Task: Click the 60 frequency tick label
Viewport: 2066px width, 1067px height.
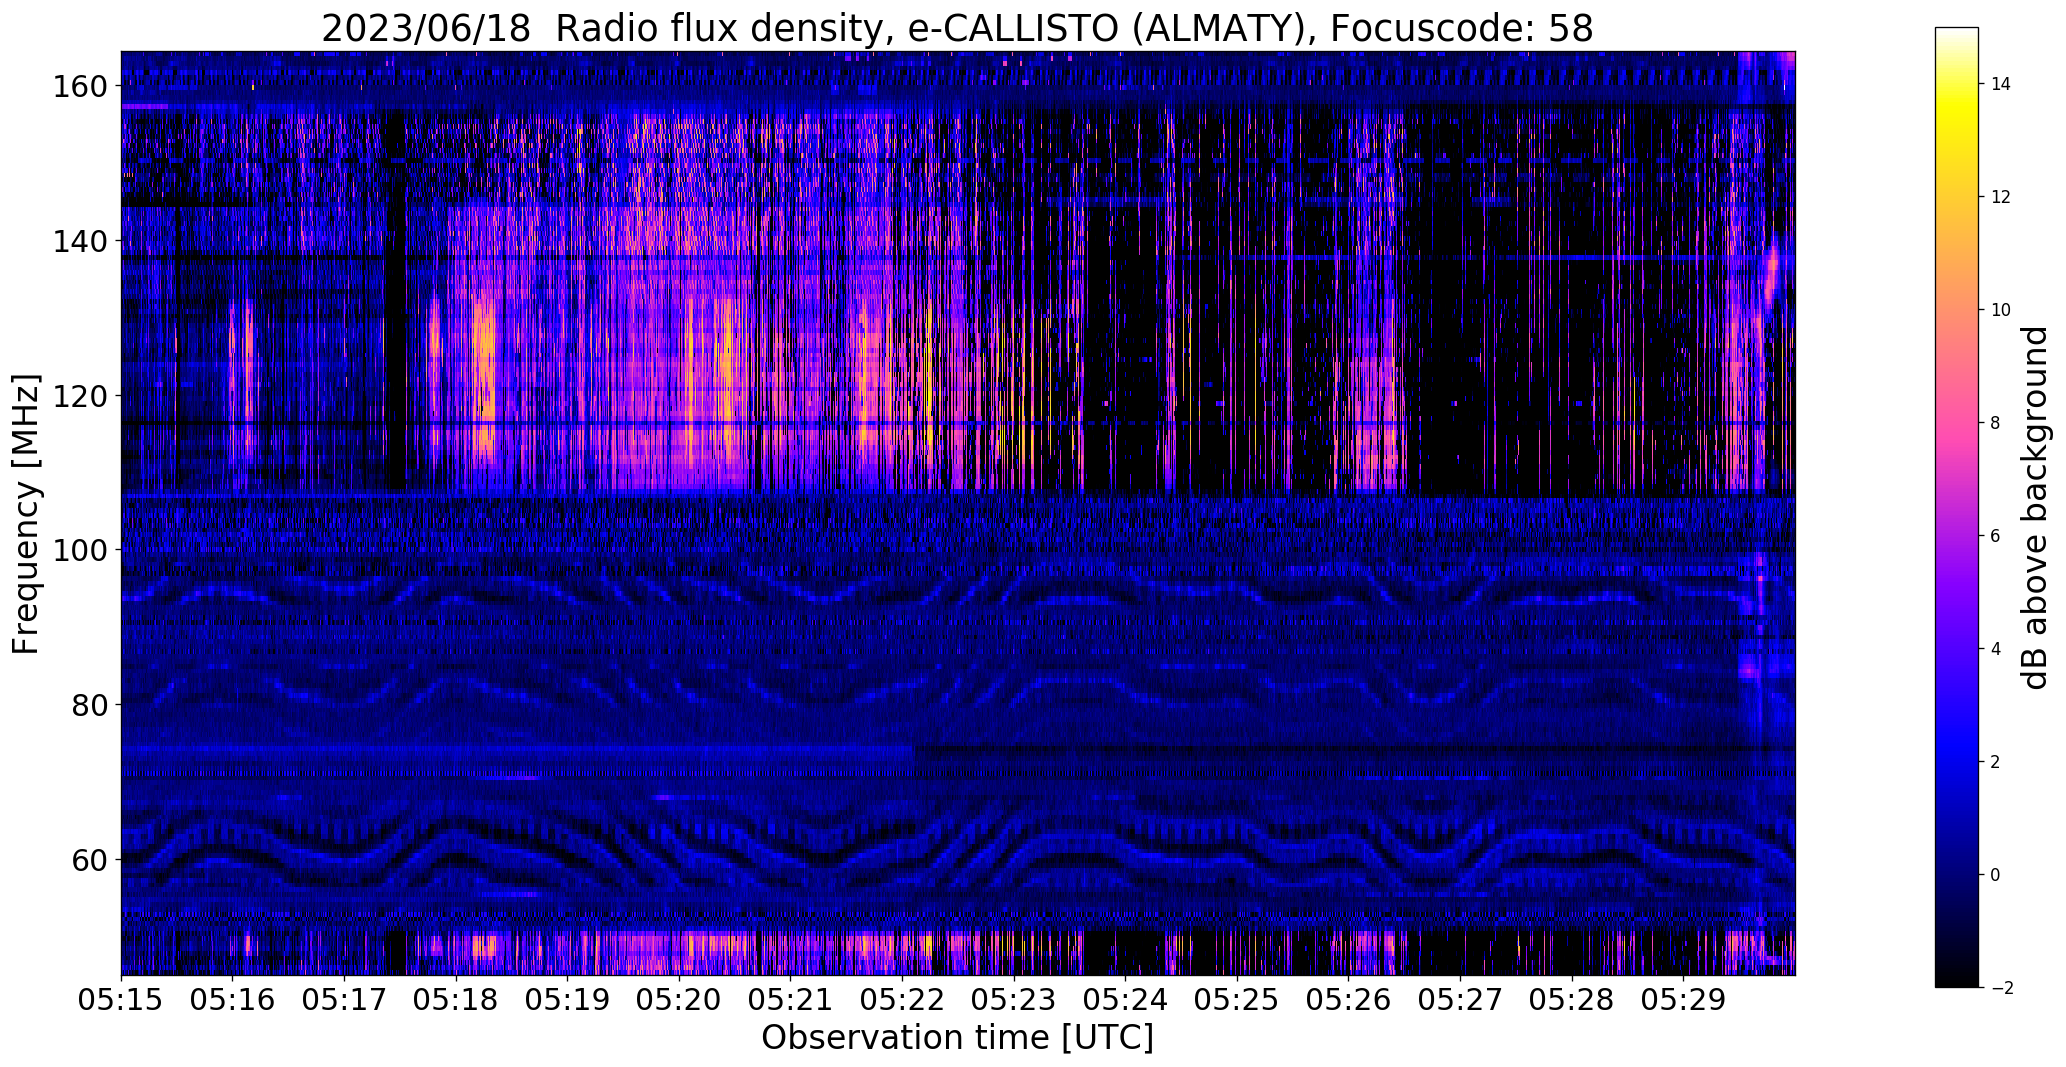Action: tap(88, 859)
